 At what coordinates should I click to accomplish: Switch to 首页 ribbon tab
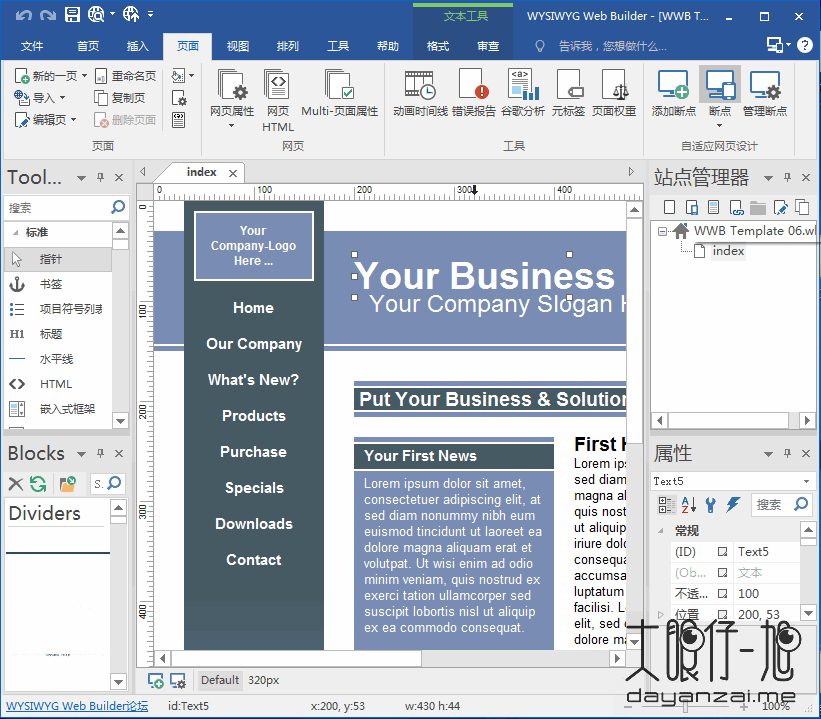tap(88, 46)
